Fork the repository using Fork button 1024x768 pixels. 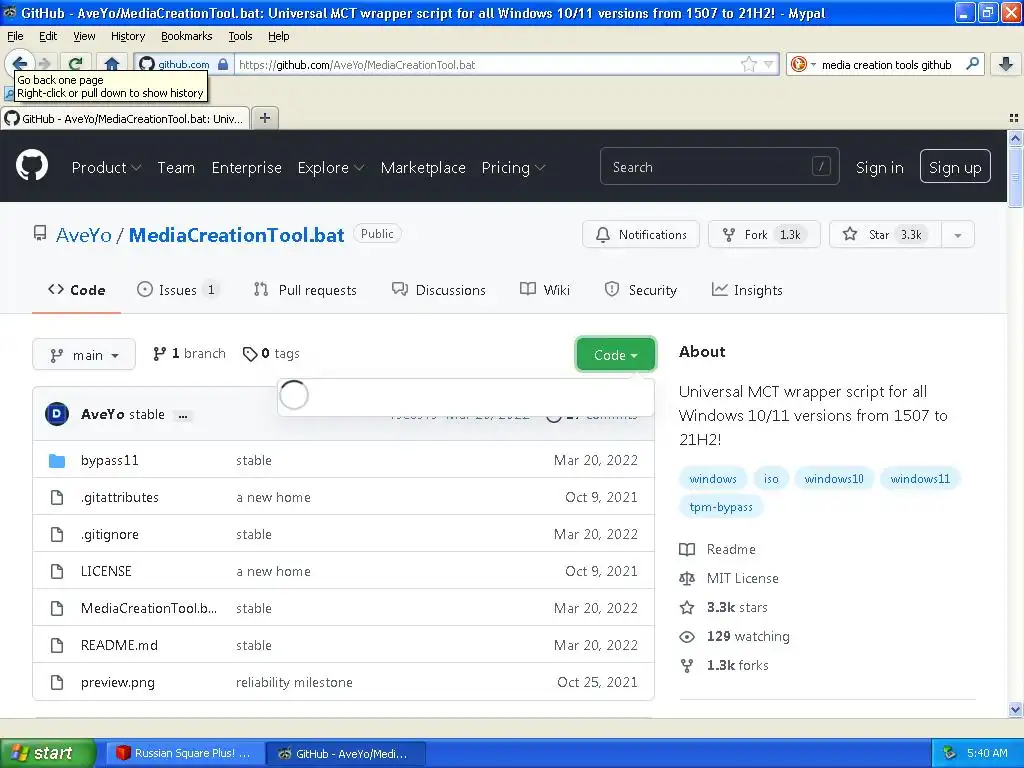(763, 234)
